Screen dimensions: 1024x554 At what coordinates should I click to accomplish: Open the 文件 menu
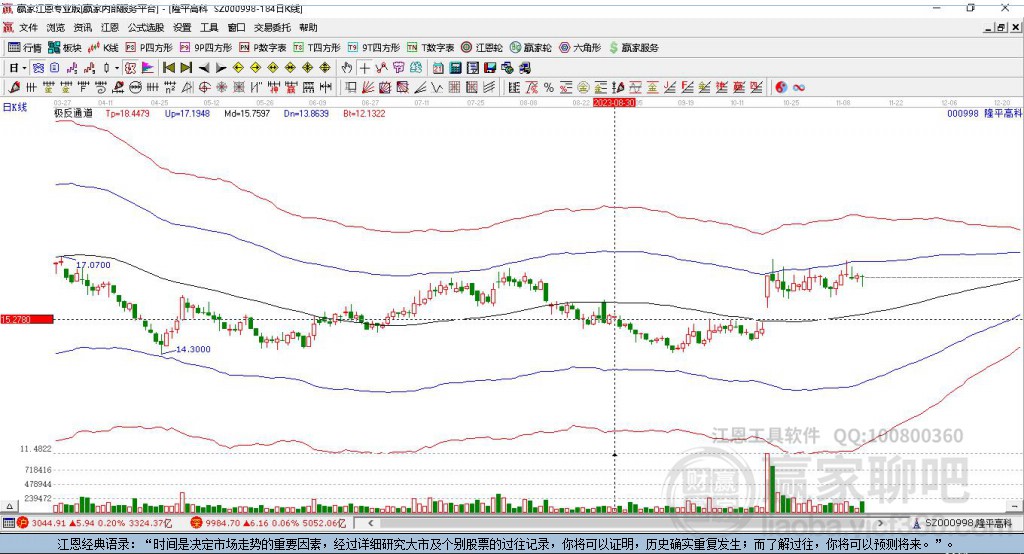pos(29,27)
